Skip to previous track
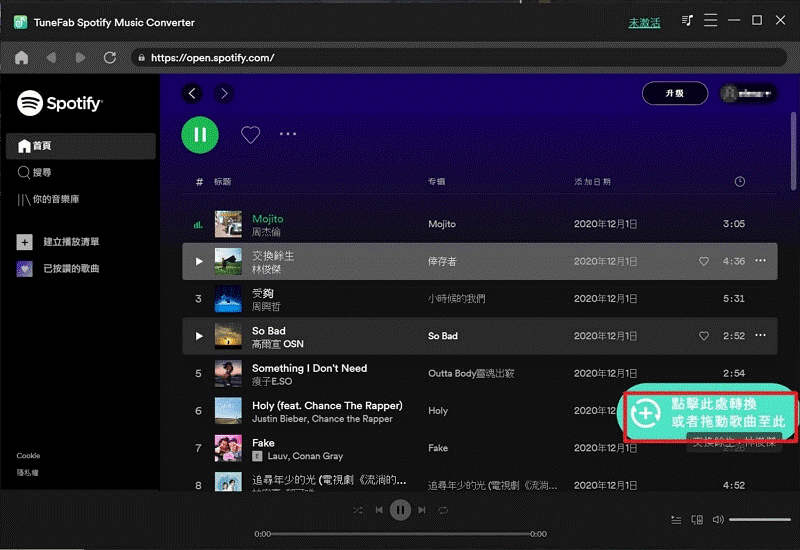 coord(379,510)
